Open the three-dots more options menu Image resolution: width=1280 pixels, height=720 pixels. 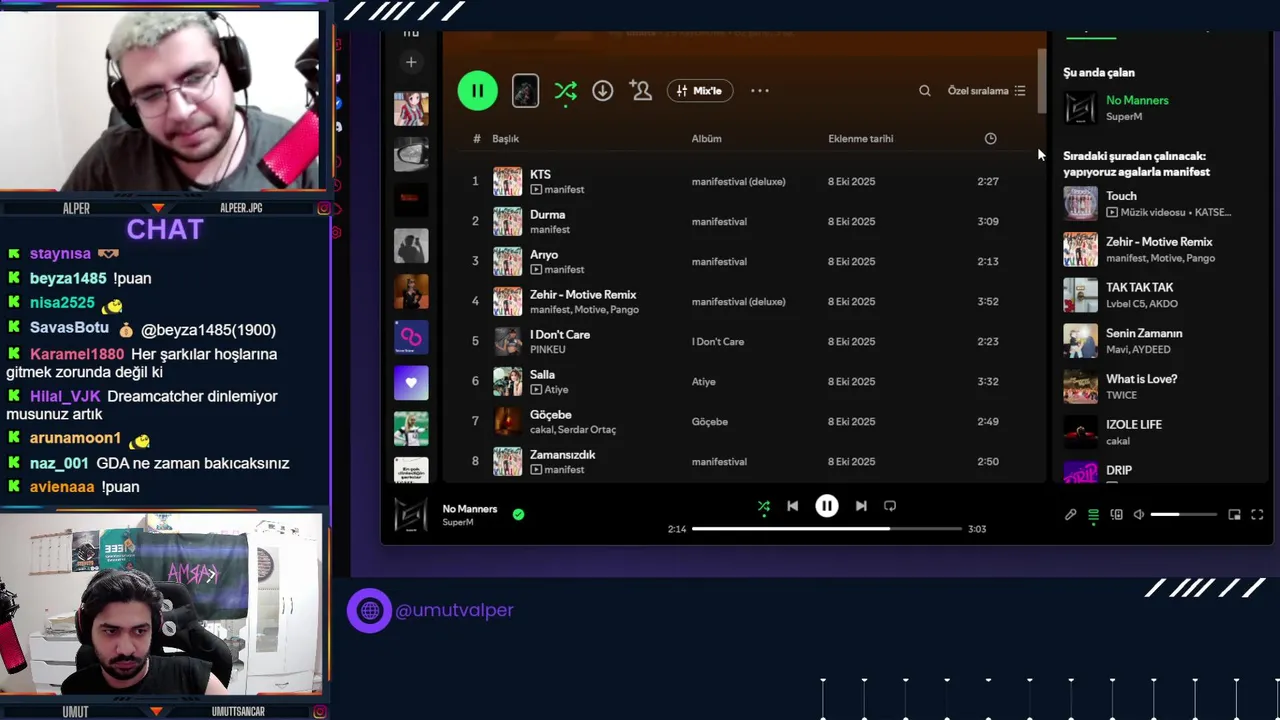[760, 91]
